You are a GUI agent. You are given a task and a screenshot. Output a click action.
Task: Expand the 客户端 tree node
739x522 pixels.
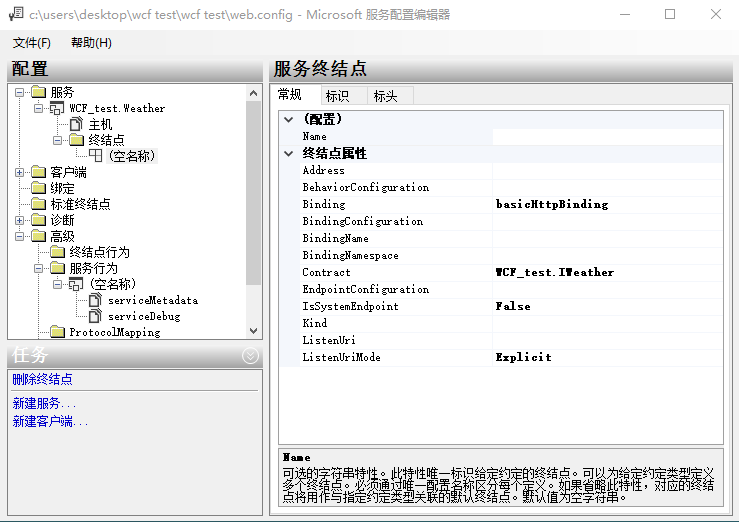[19, 172]
